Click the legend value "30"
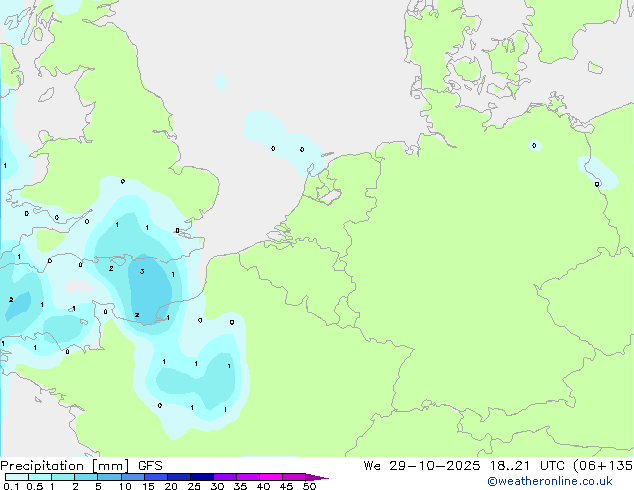Screen dimensions: 634x490 217,486
